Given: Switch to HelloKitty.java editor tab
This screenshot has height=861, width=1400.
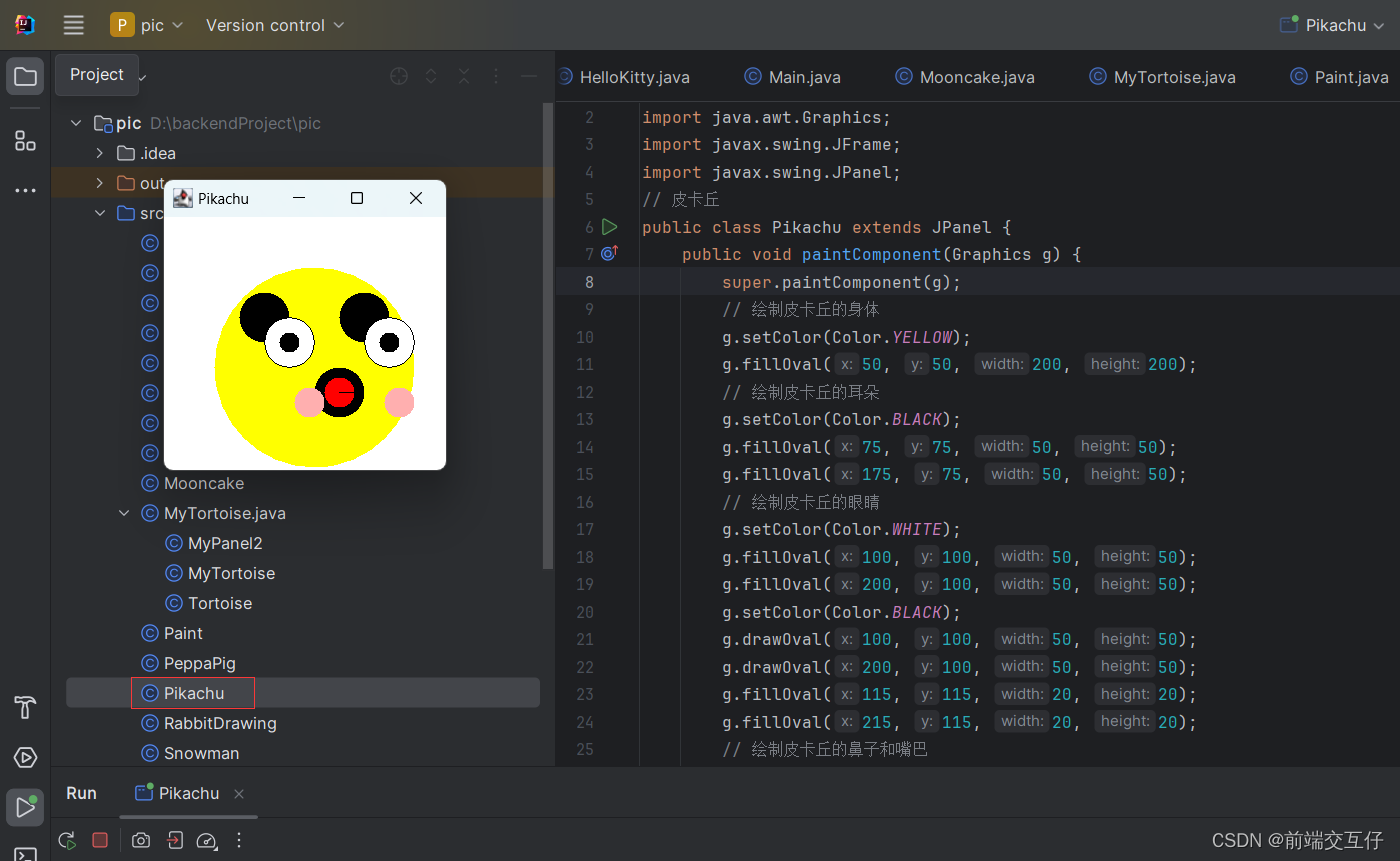Looking at the screenshot, I should tap(624, 77).
